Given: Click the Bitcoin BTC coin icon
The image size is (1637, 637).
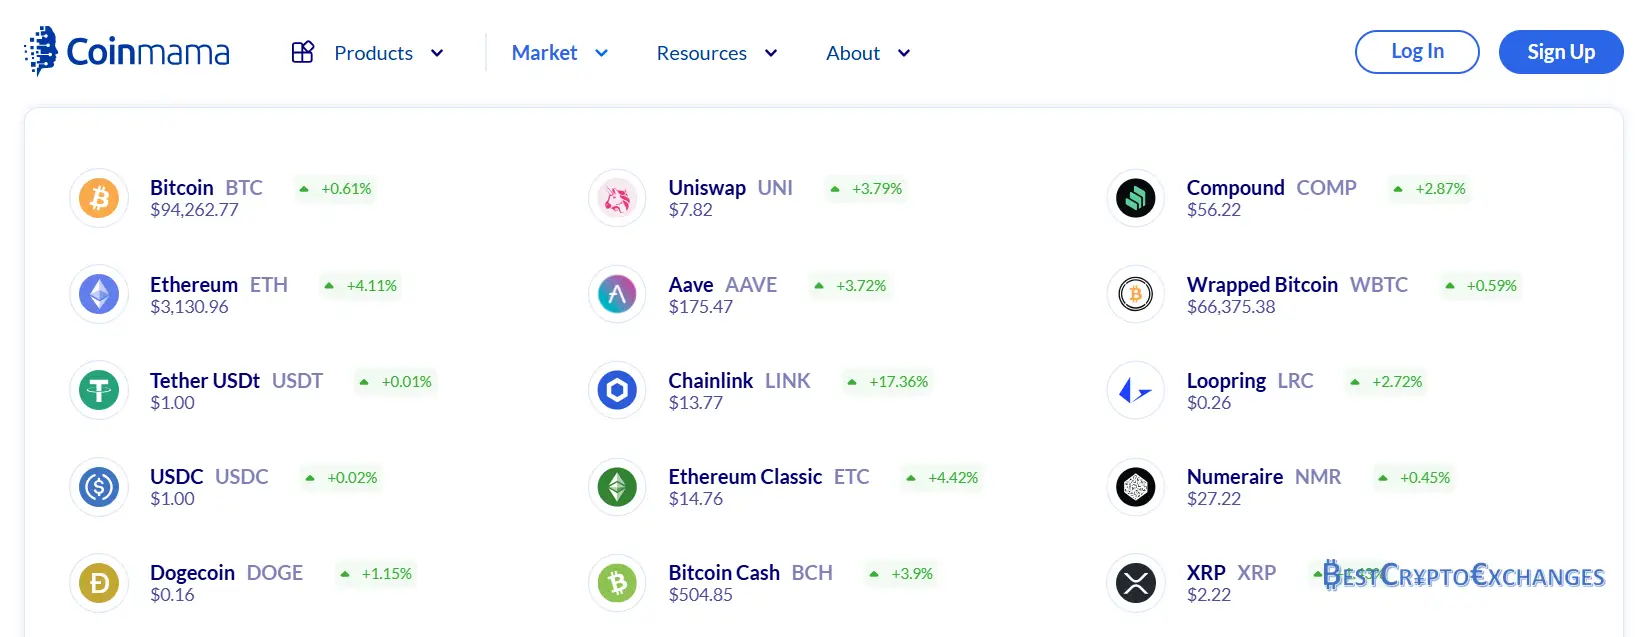Looking at the screenshot, I should 99,198.
